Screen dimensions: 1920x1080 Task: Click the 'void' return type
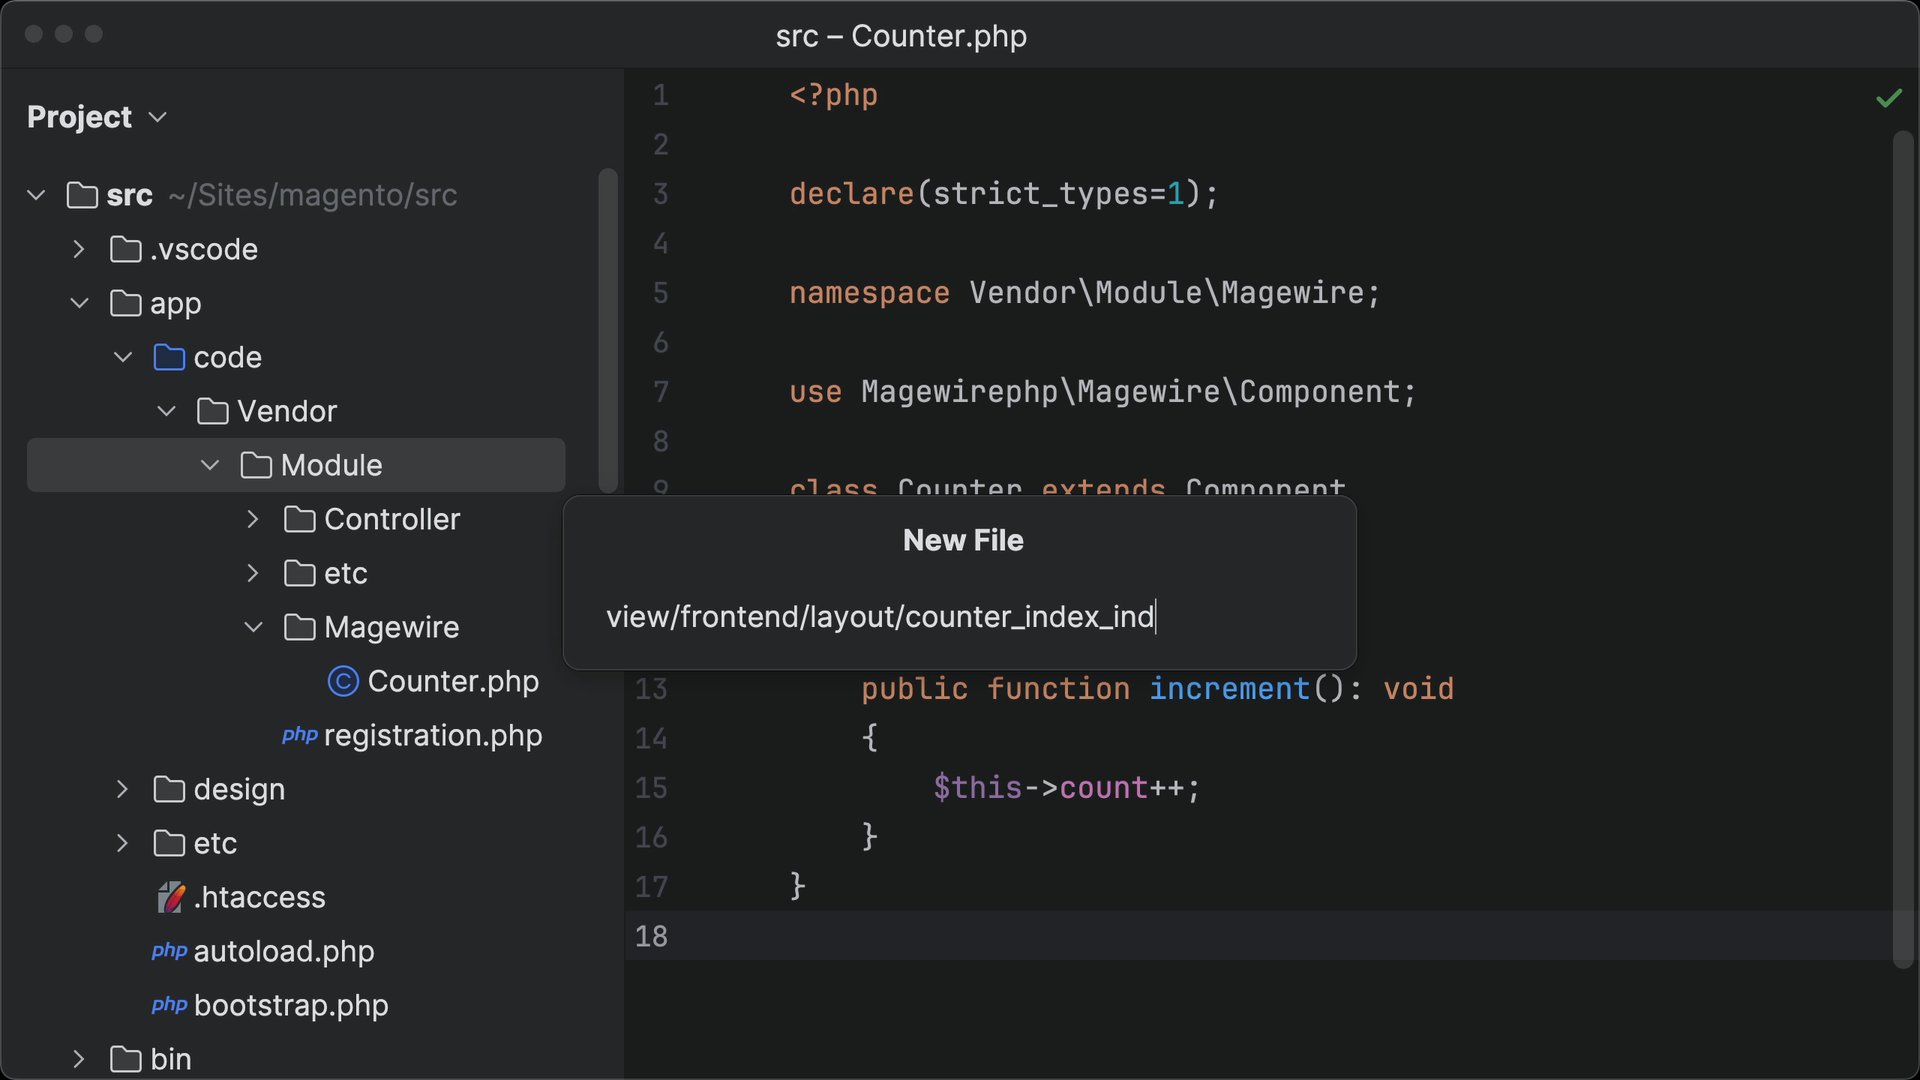point(1418,688)
